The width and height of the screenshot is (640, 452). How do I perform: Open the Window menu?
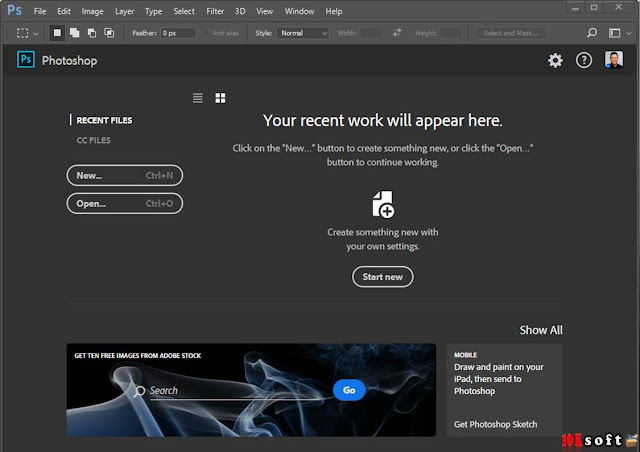[x=299, y=11]
